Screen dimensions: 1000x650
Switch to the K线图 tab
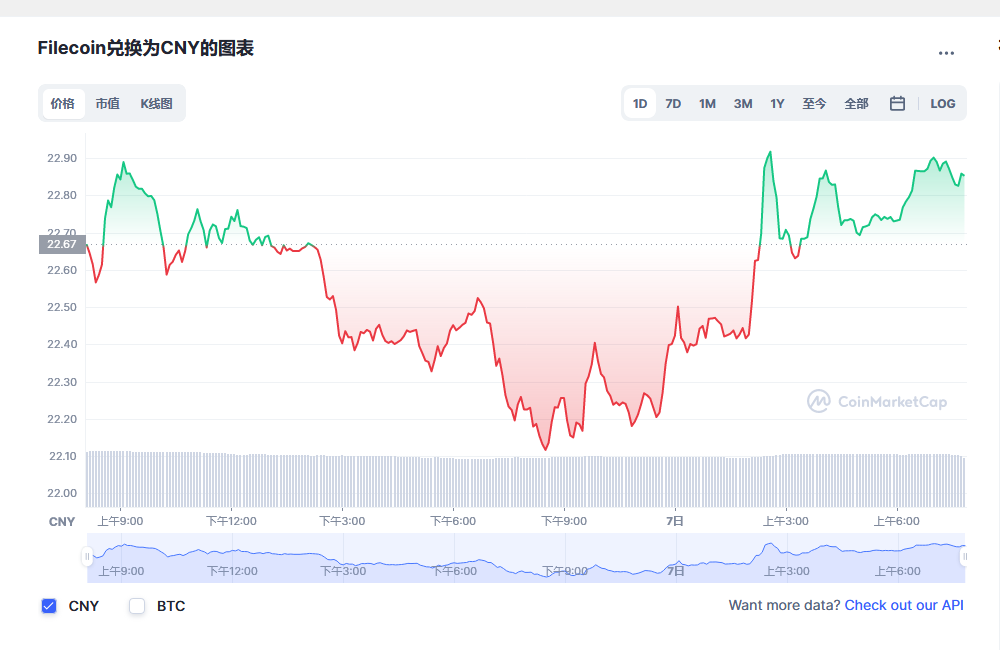click(x=156, y=103)
